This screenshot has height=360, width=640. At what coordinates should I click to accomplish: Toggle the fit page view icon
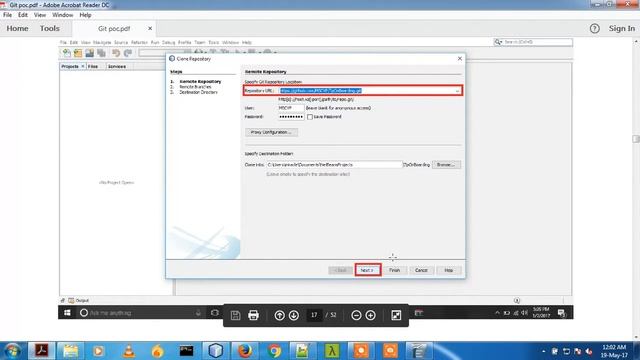[396, 315]
